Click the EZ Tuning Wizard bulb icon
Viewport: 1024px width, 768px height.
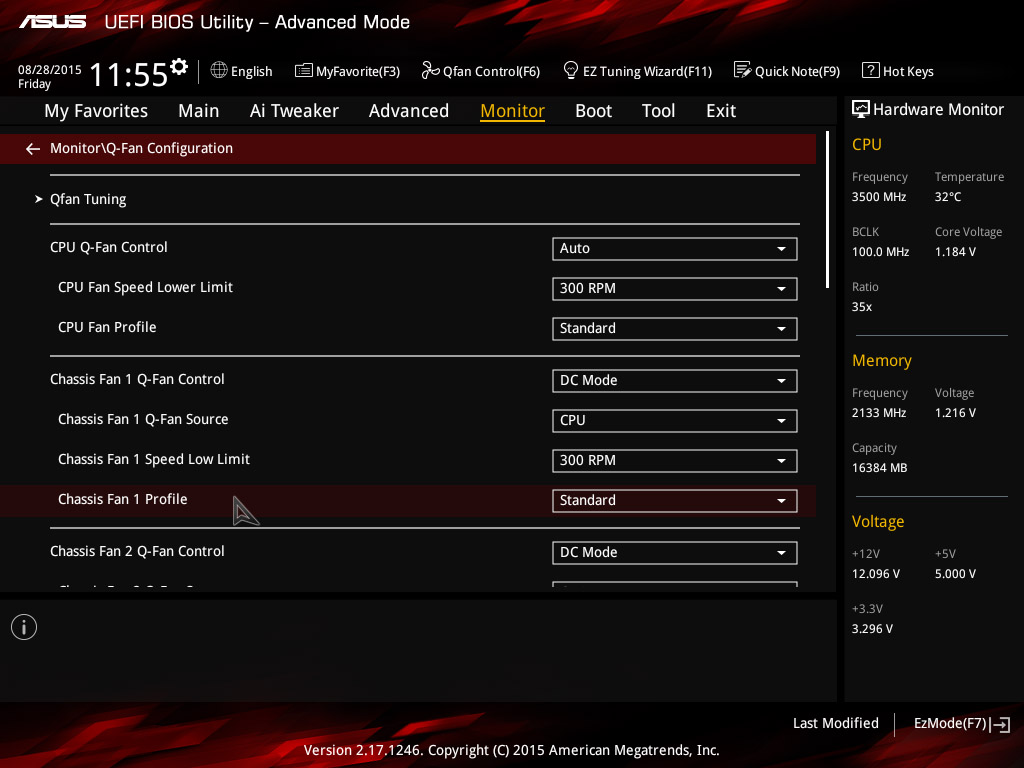point(571,70)
